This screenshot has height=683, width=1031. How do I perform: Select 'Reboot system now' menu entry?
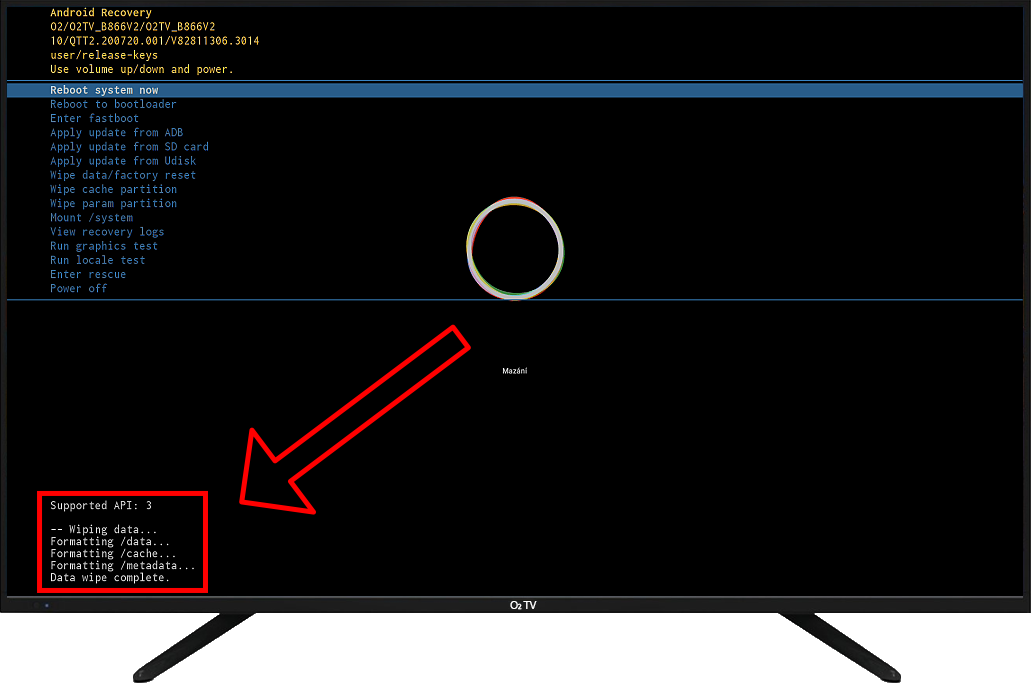(x=104, y=90)
